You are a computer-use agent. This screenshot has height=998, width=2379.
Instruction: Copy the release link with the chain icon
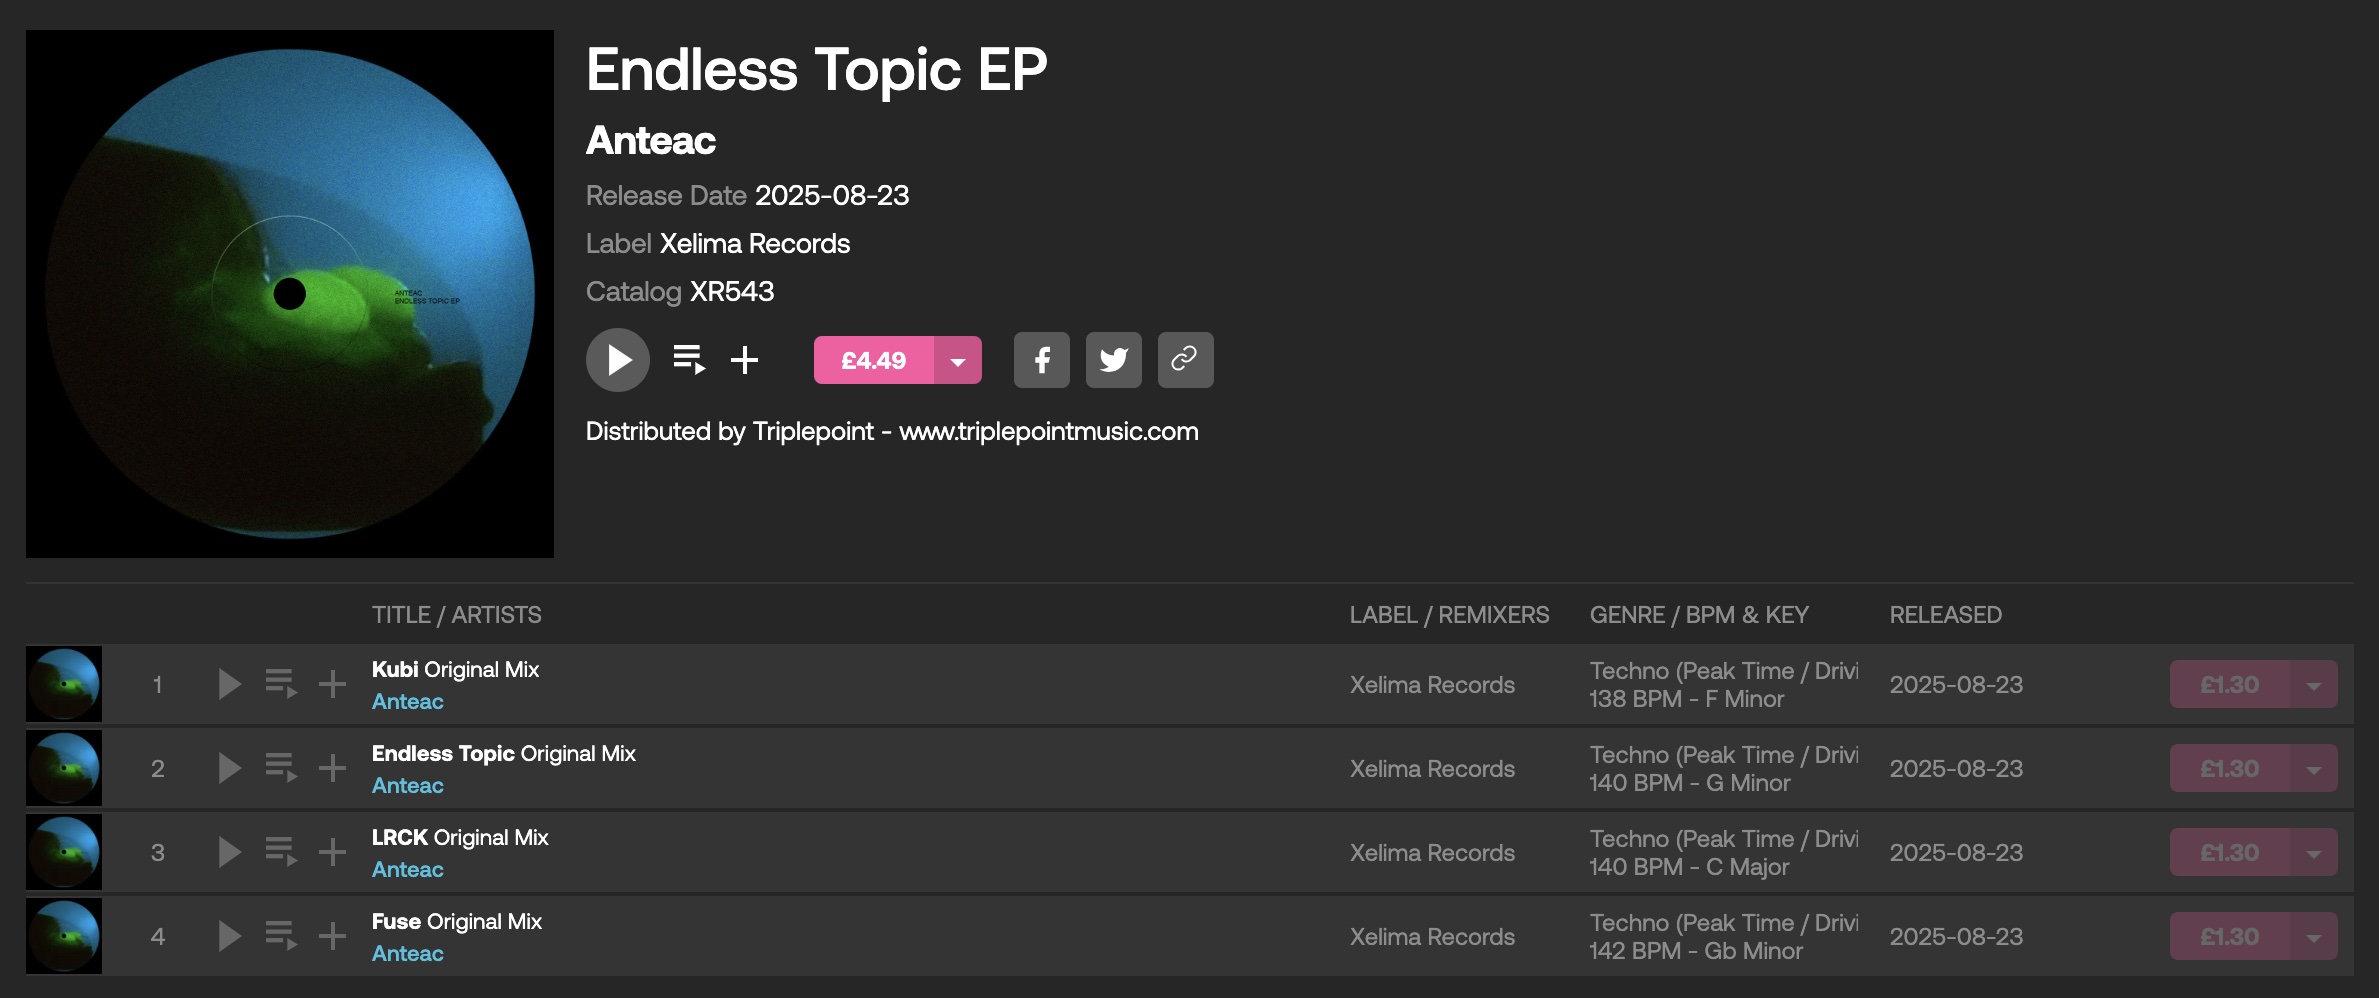1185,360
